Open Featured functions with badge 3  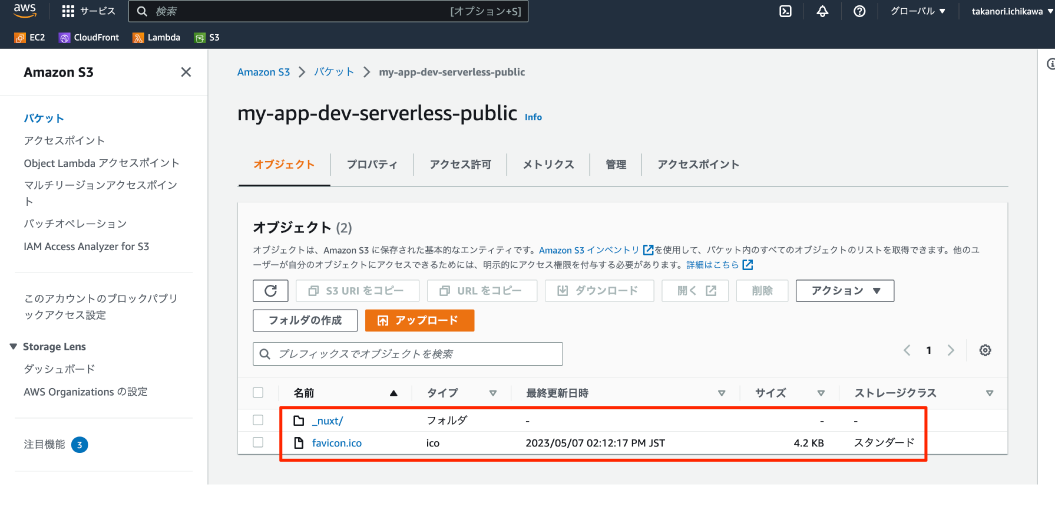tap(57, 444)
